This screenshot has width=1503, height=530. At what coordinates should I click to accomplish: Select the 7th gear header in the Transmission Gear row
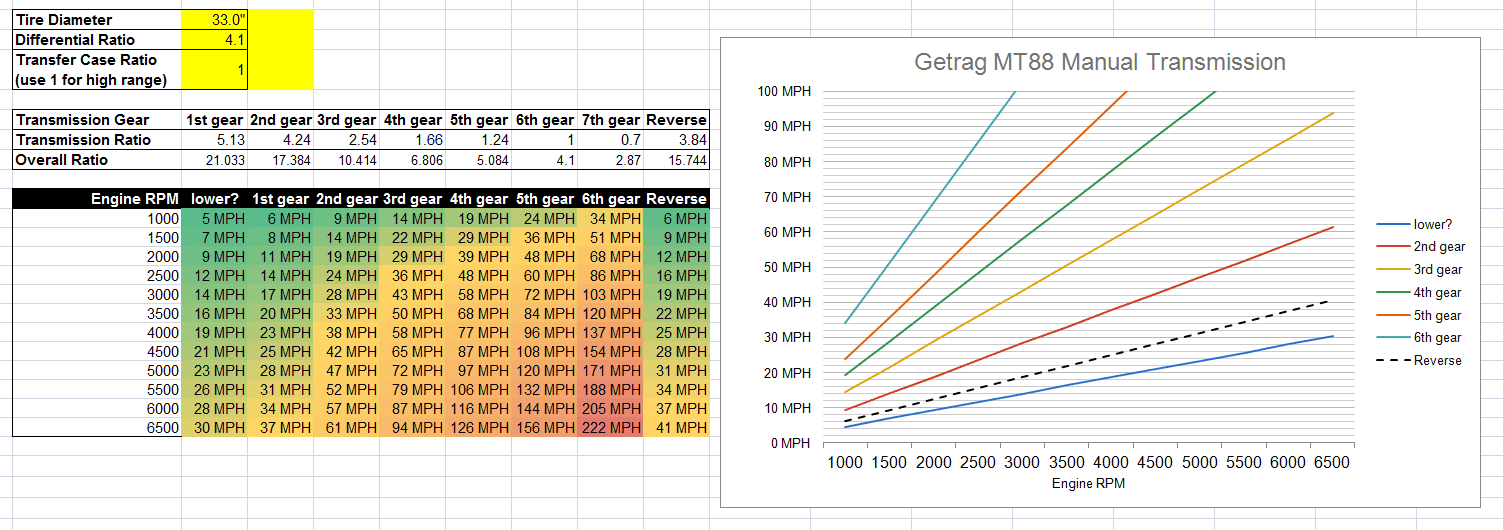pos(610,120)
